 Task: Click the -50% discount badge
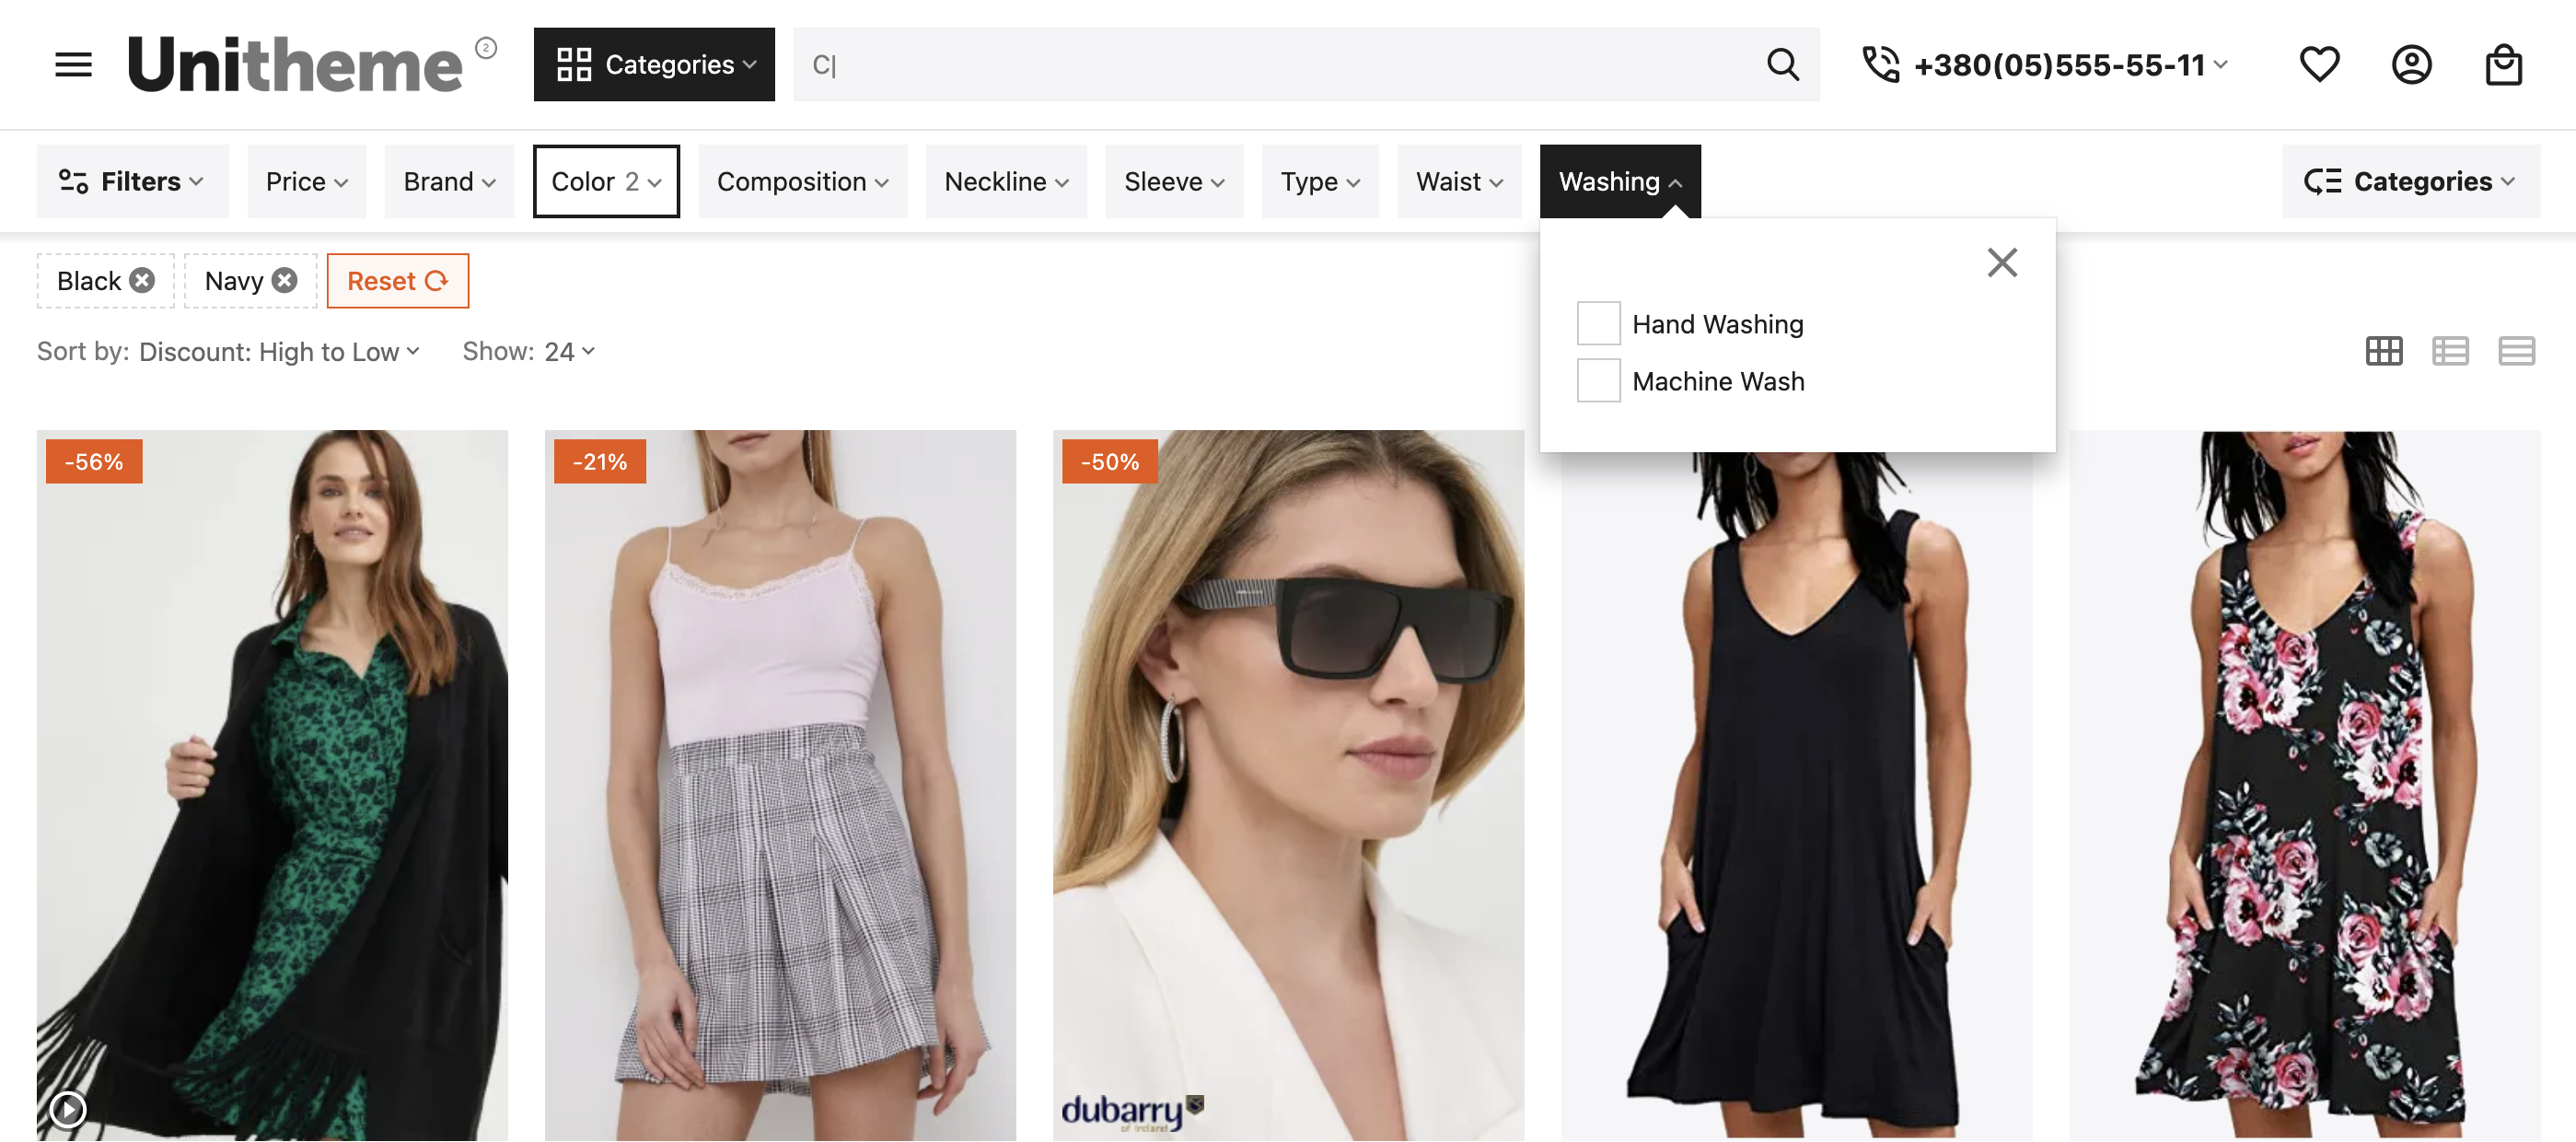click(x=1110, y=462)
